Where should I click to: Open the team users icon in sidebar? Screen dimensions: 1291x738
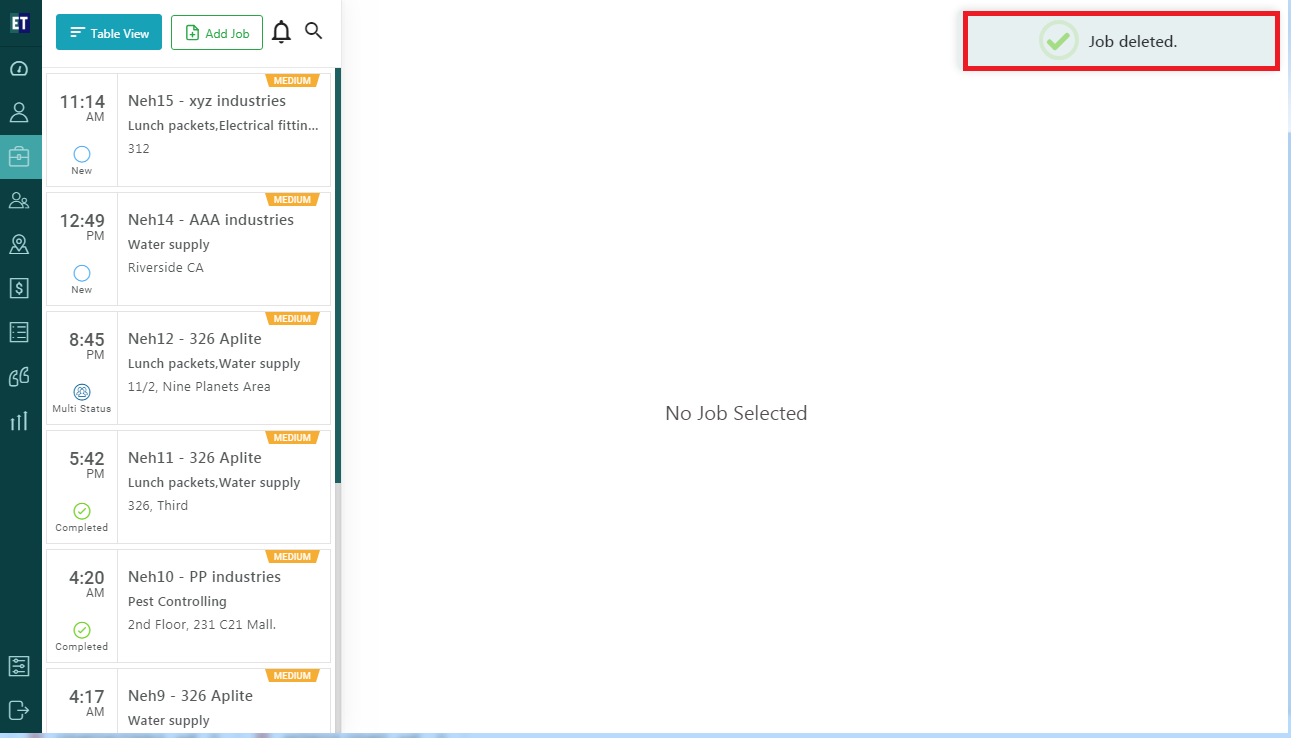(19, 200)
